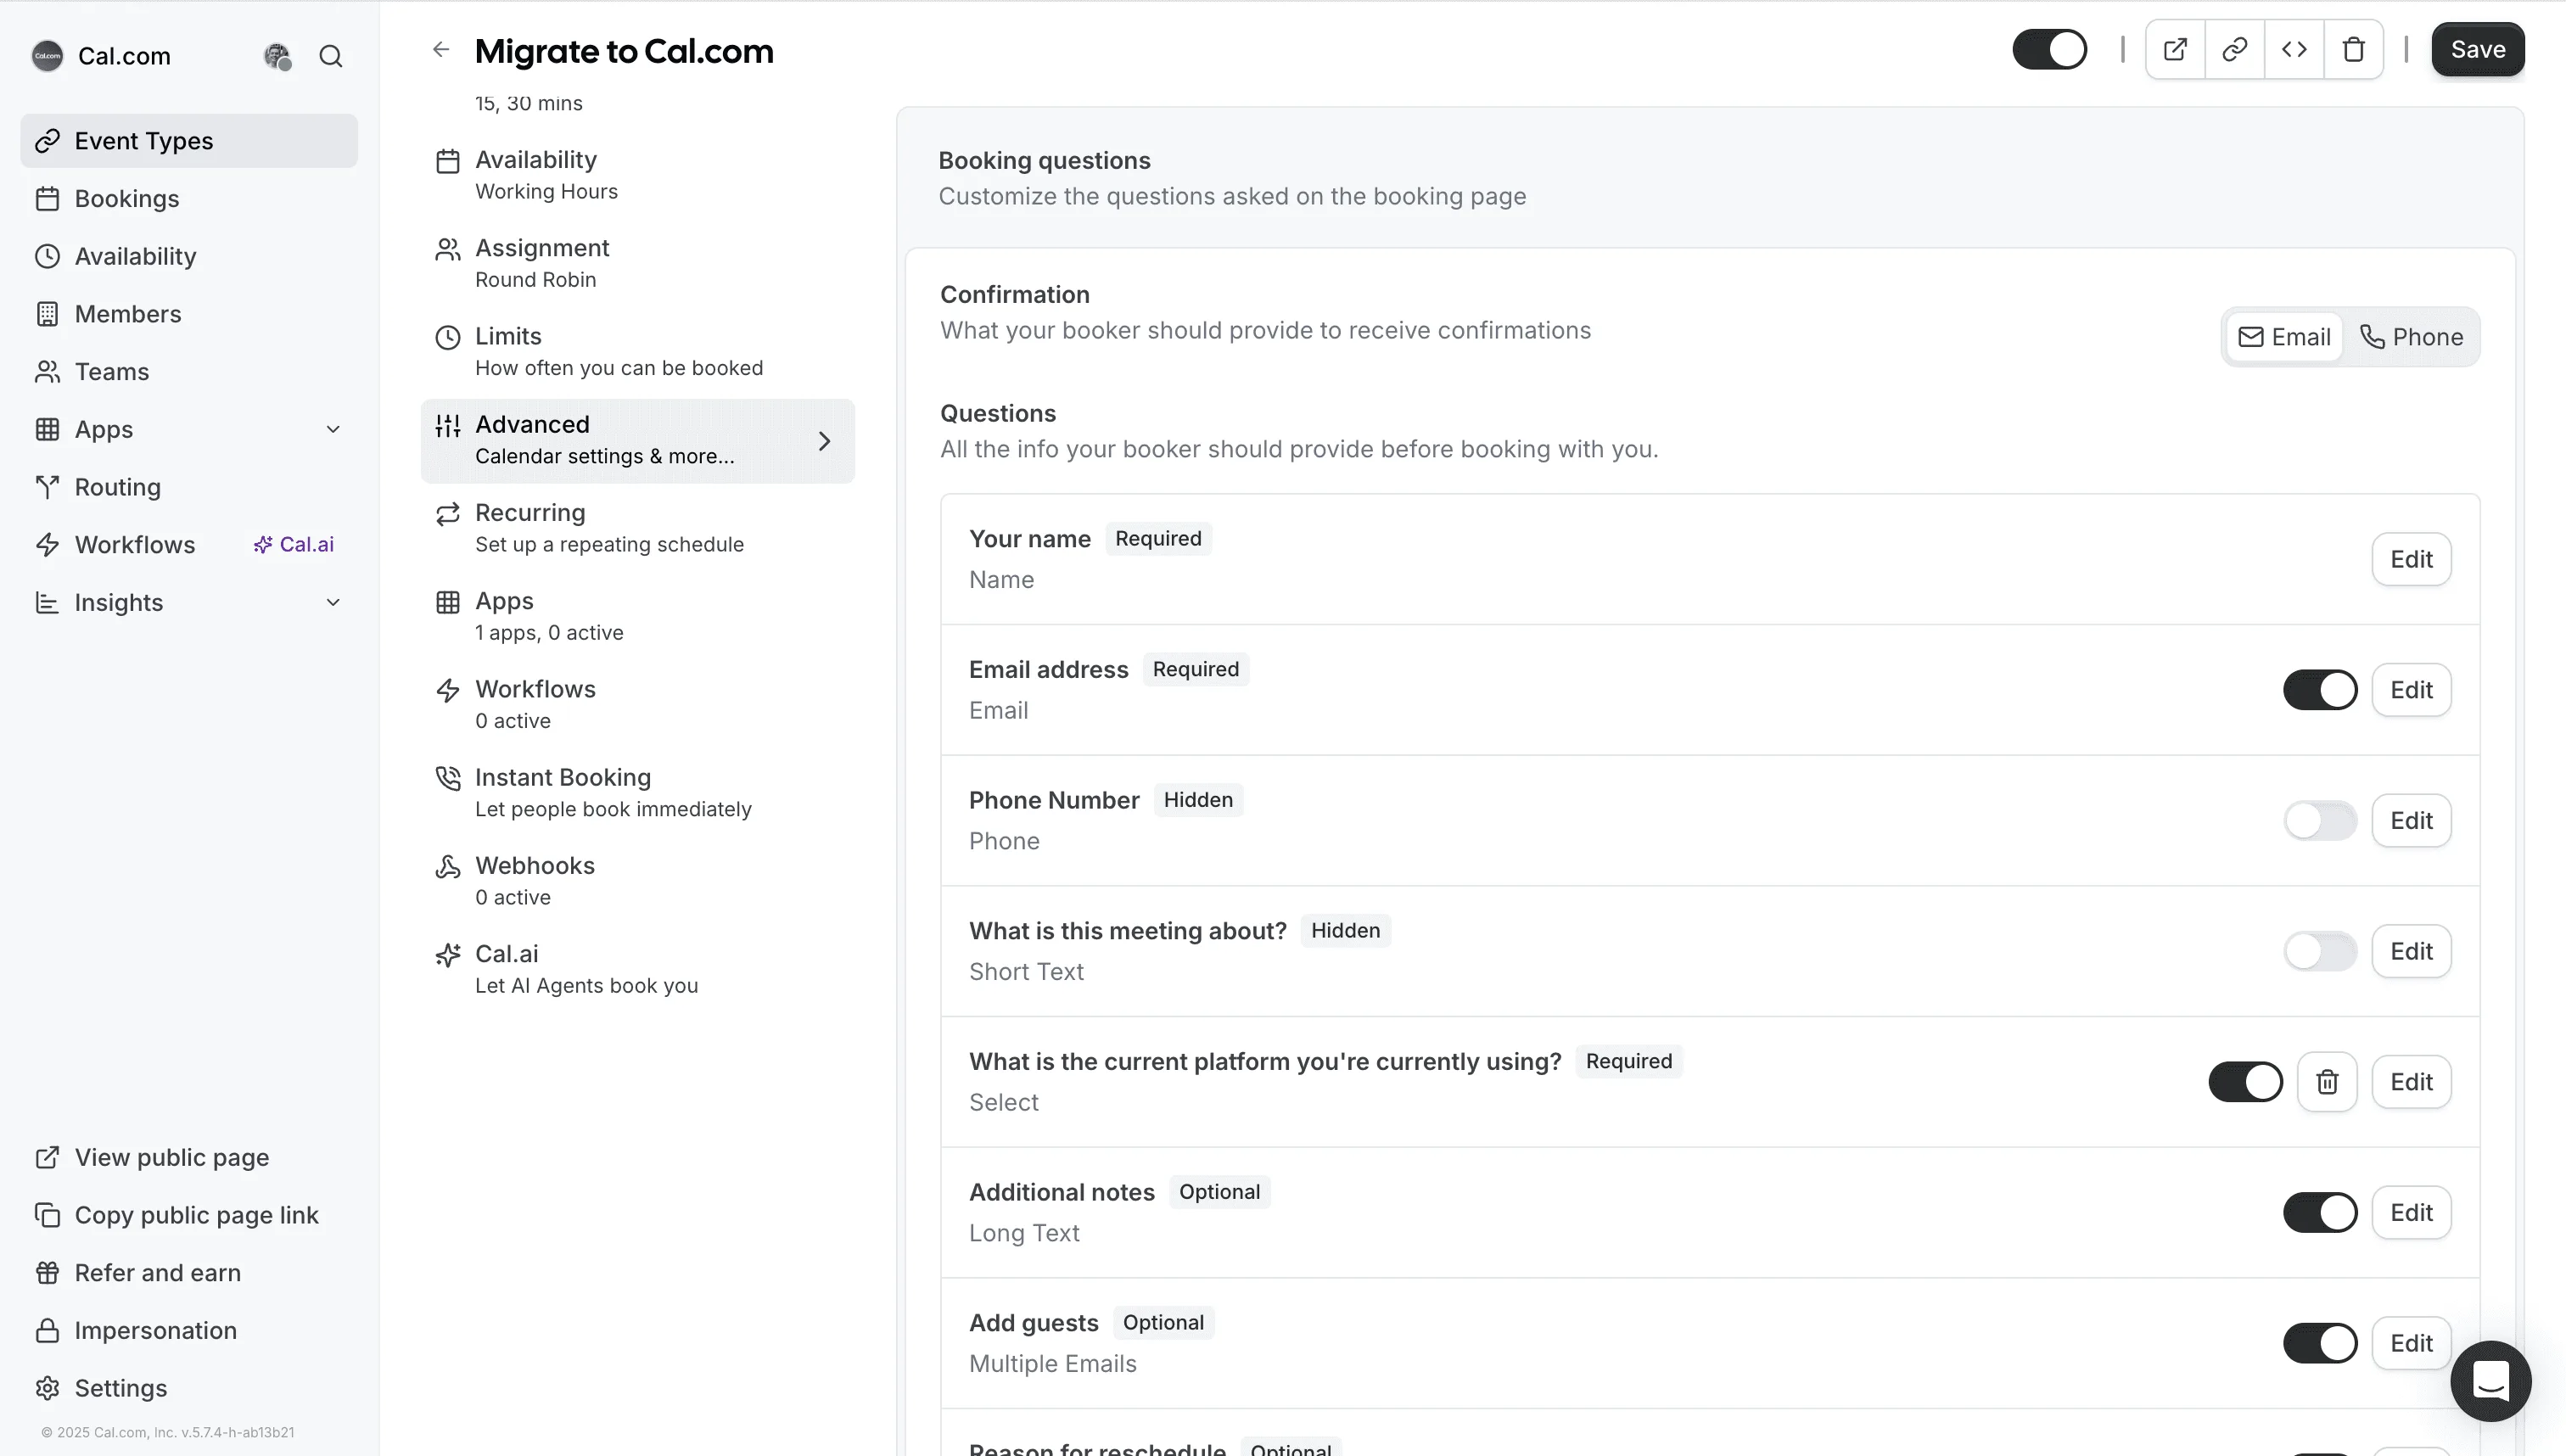Image resolution: width=2566 pixels, height=1456 pixels.
Task: Open the Workflows 0 active tab
Action: [x=637, y=704]
